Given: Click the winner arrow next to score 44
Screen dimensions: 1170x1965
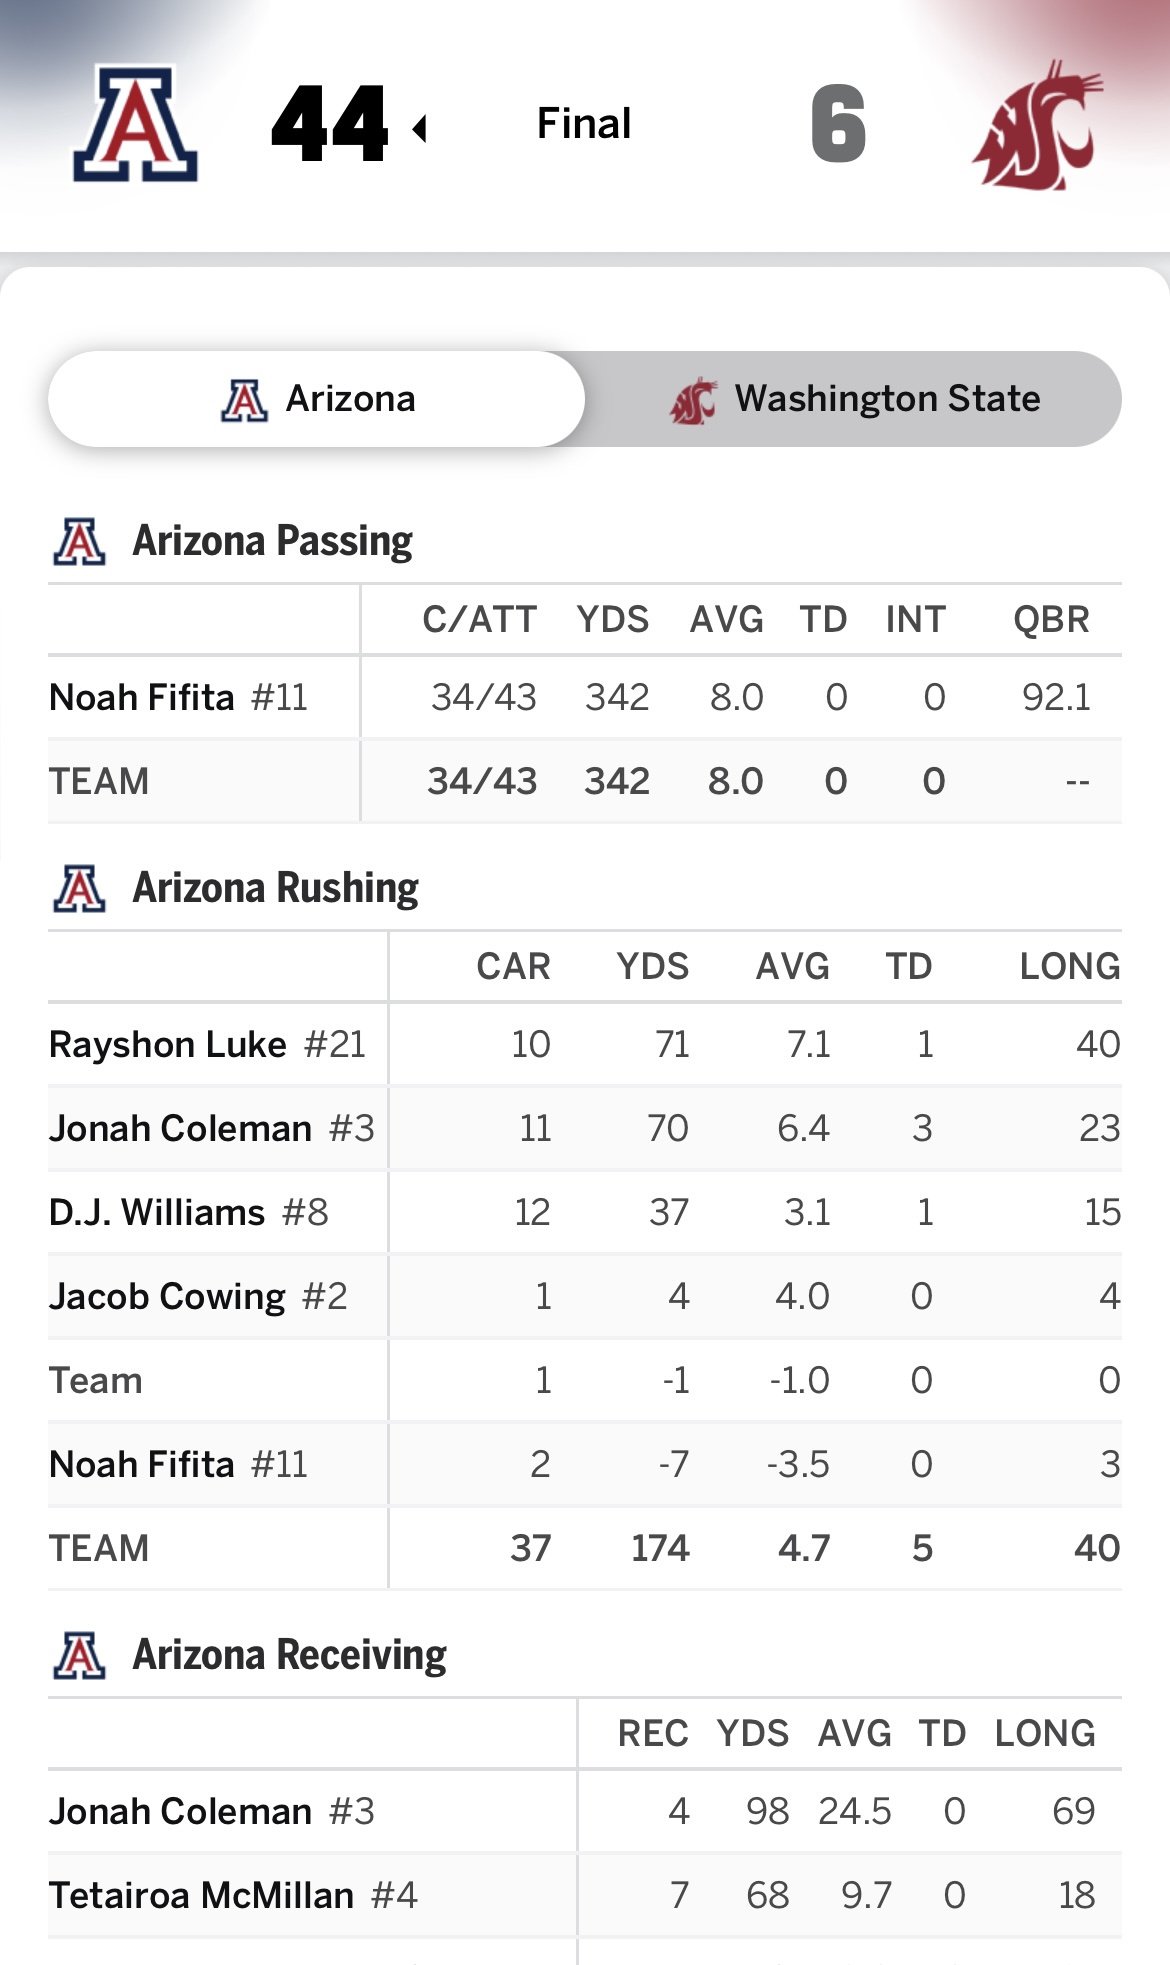Looking at the screenshot, I should click(420, 128).
